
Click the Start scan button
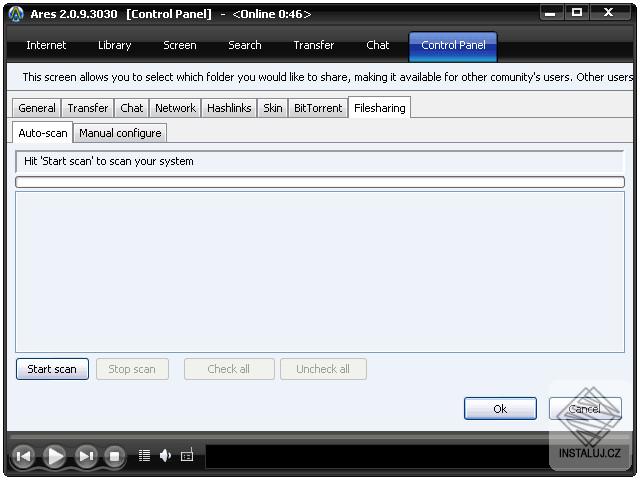[52, 369]
